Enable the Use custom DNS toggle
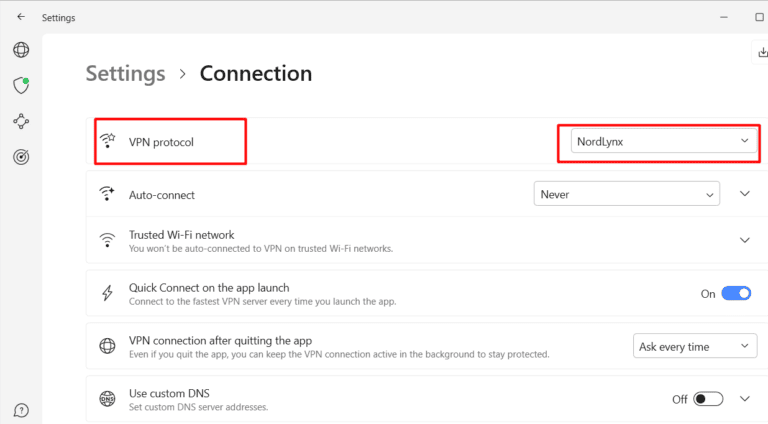This screenshot has width=768, height=424. (x=708, y=399)
